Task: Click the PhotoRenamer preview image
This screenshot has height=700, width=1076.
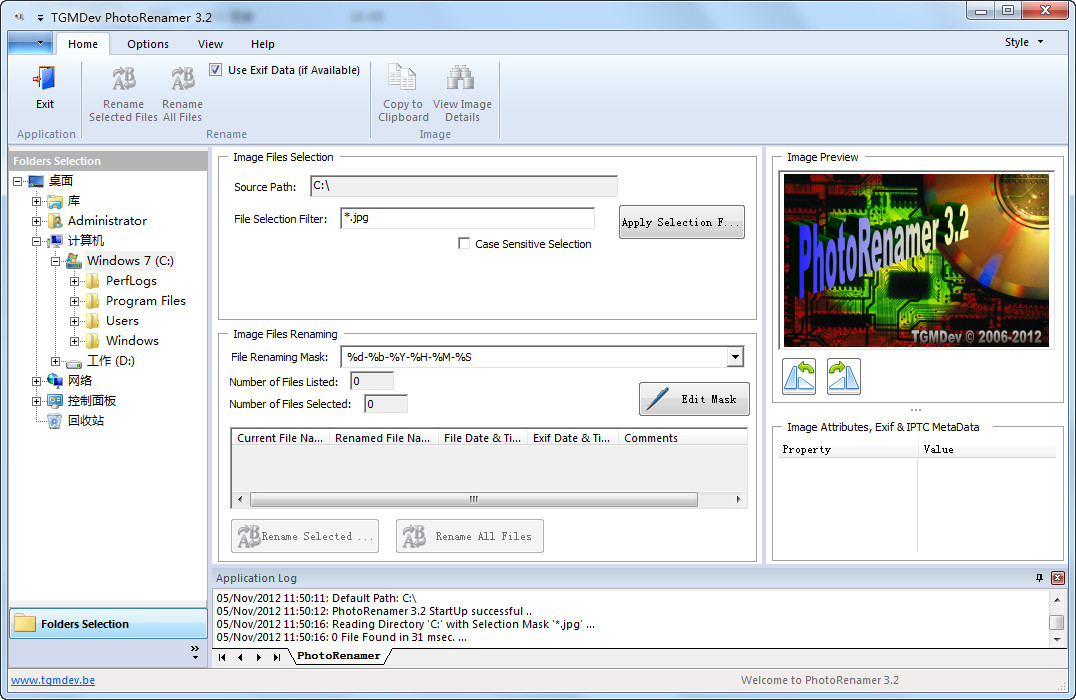Action: pos(916,260)
